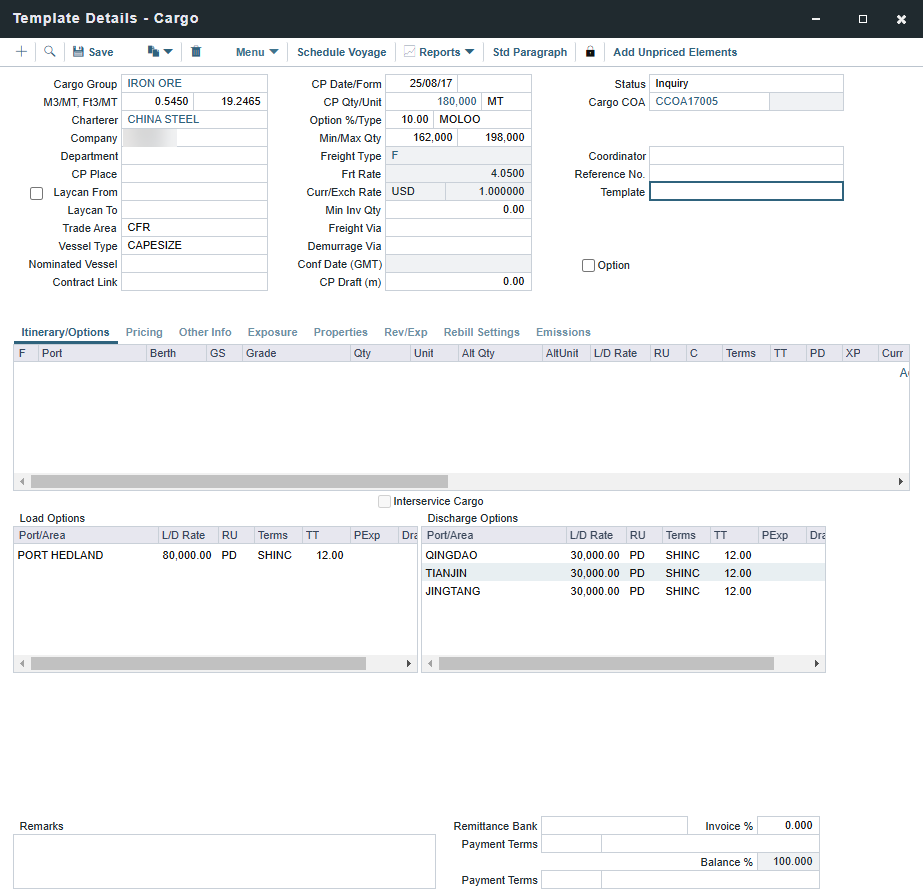Expand the copy dropdown arrow in toolbar
The width and height of the screenshot is (923, 894).
[x=168, y=52]
